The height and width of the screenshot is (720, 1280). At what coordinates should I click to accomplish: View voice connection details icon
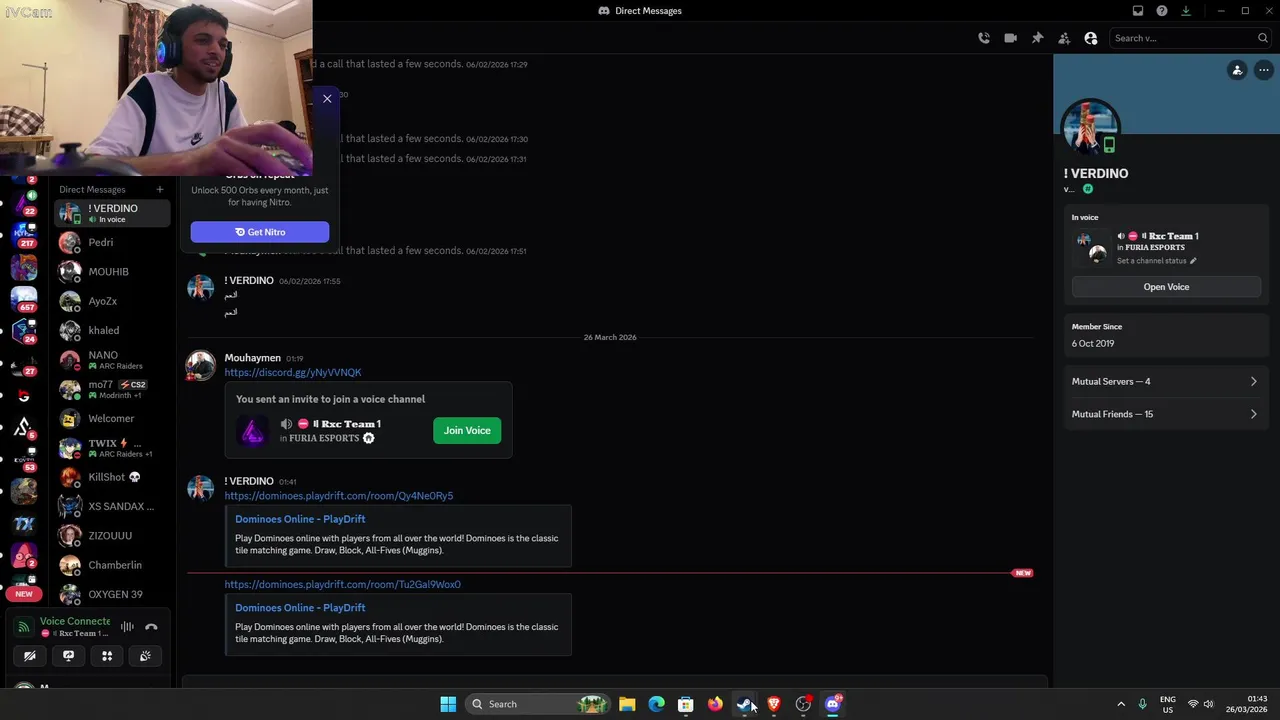click(24, 627)
